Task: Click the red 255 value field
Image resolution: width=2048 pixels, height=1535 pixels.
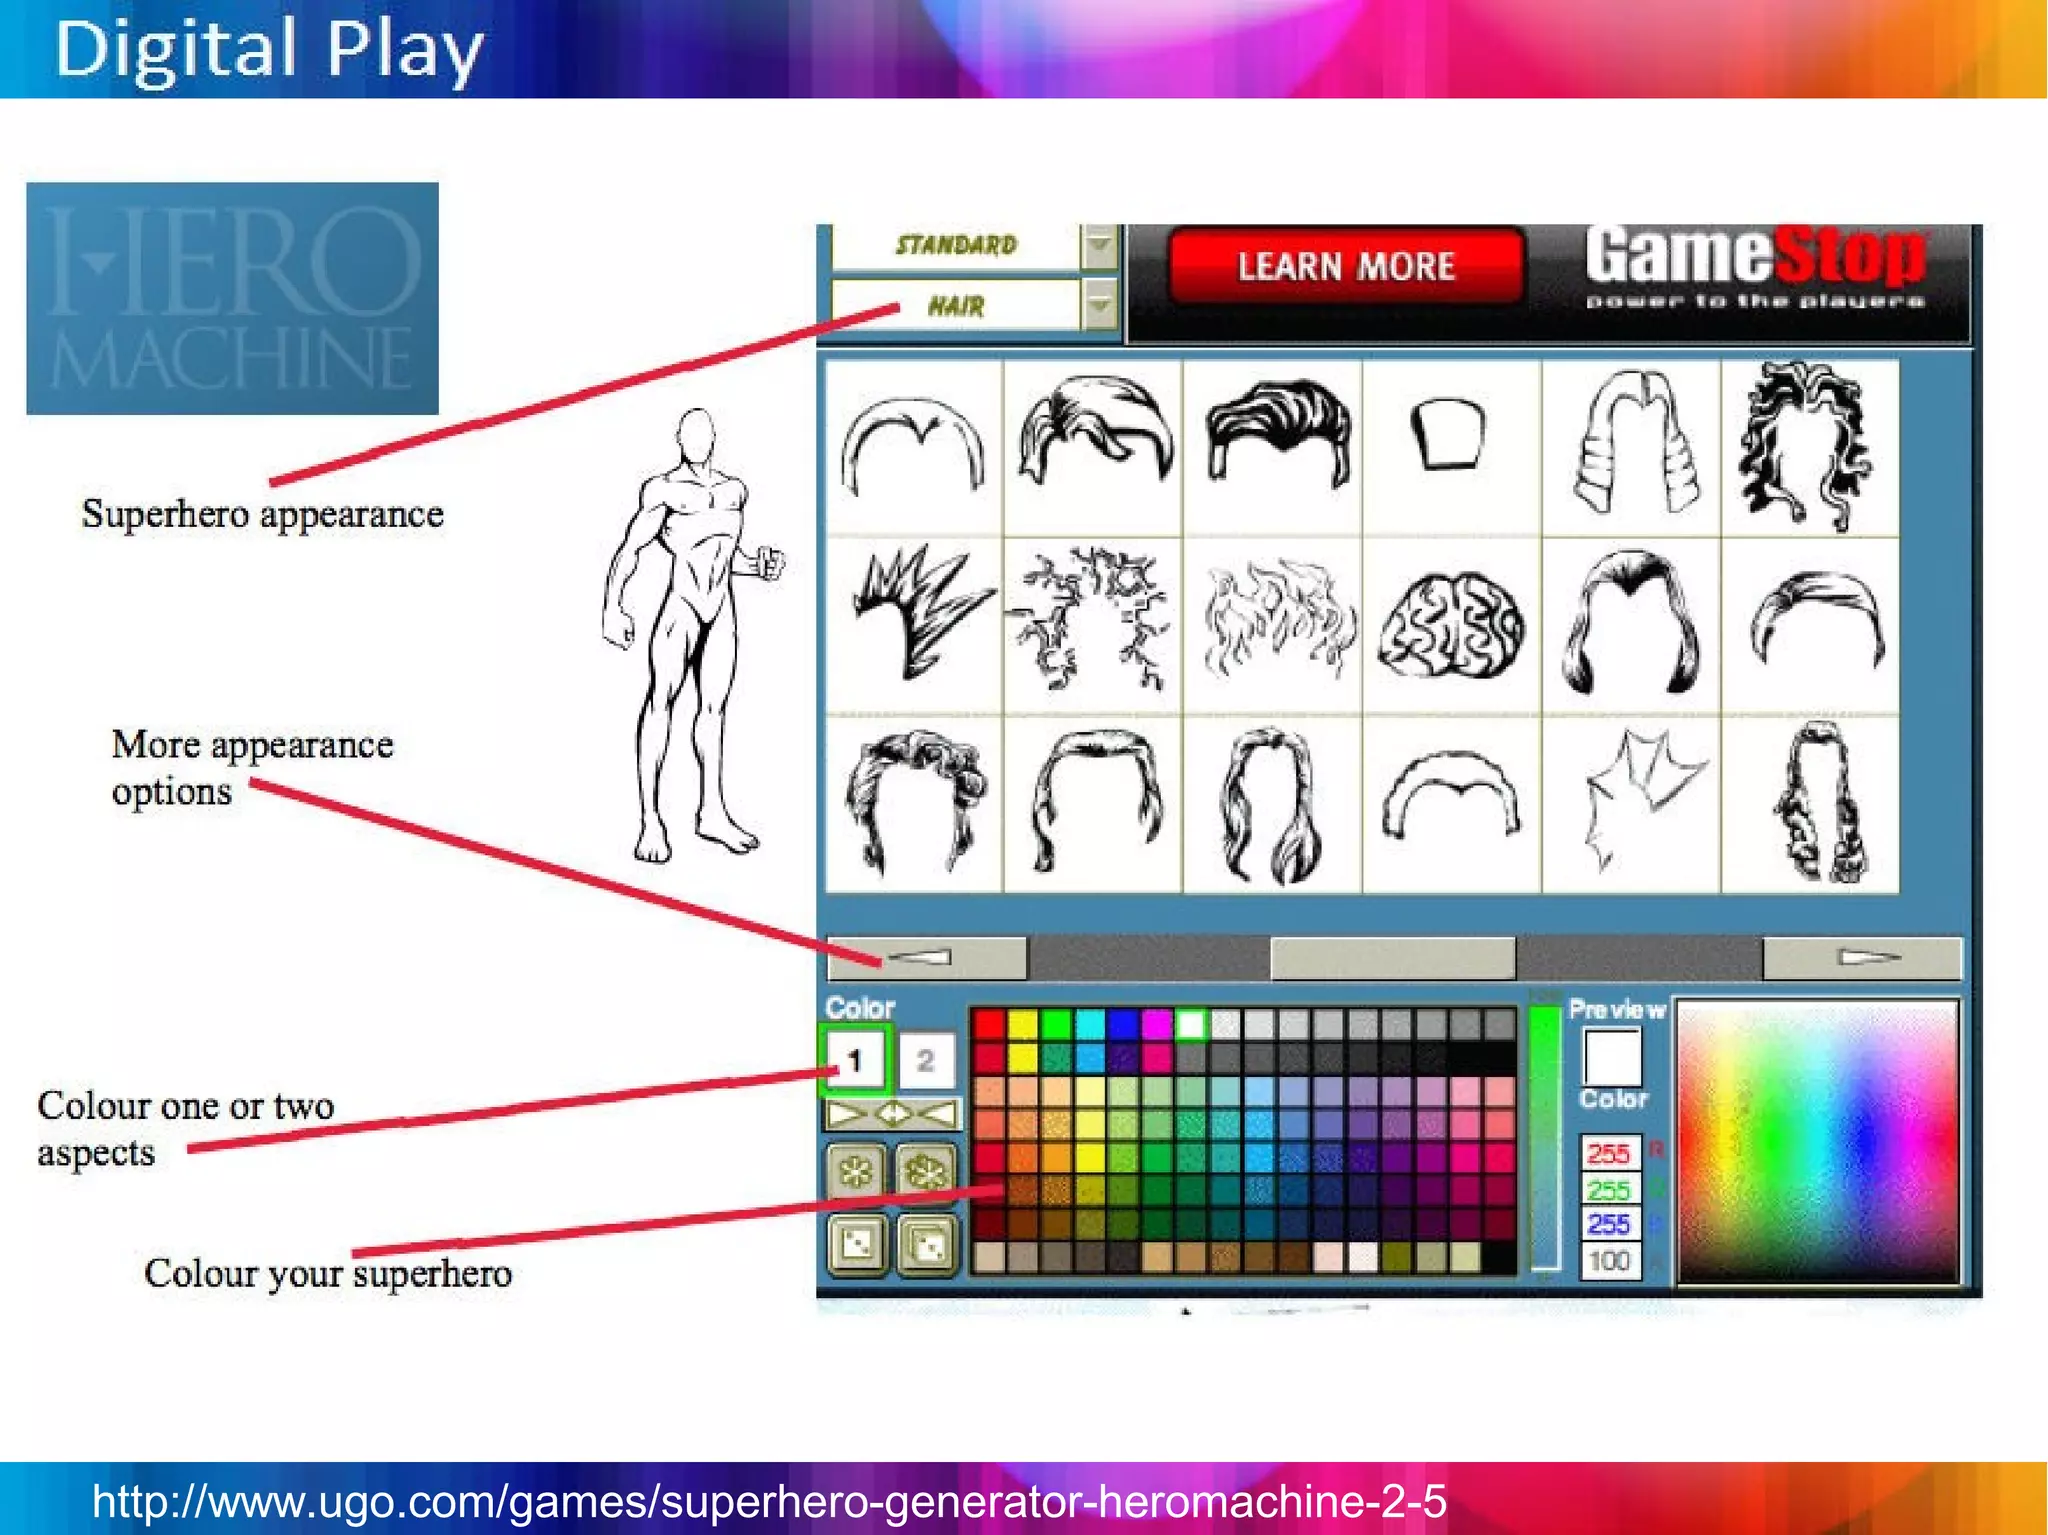Action: click(1609, 1153)
